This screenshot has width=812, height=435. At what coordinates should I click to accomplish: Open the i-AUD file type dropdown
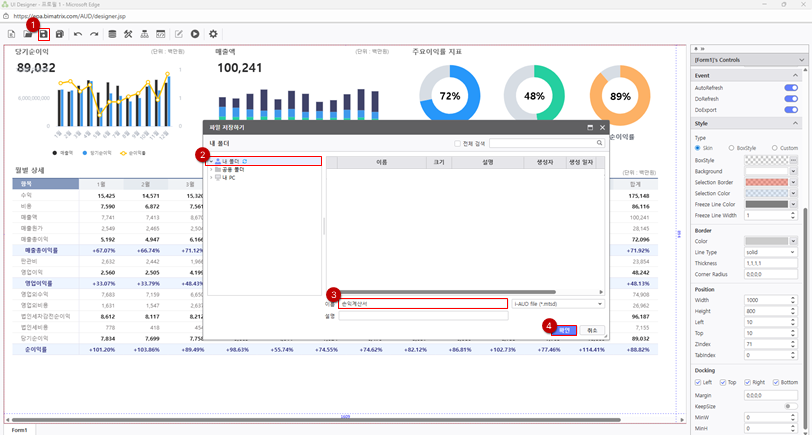[558, 304]
